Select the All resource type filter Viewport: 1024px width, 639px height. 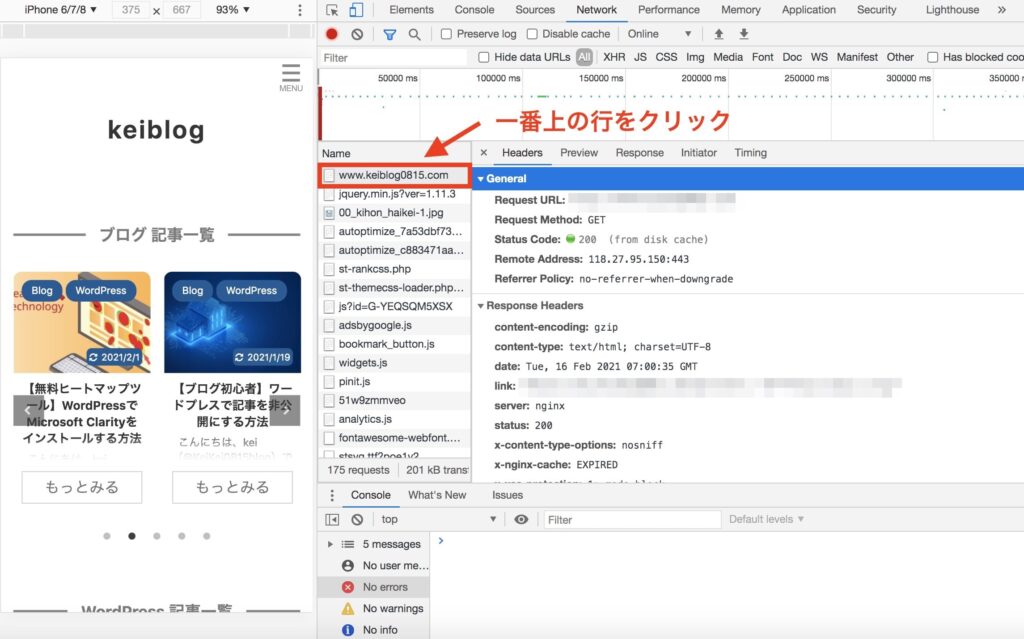(584, 57)
